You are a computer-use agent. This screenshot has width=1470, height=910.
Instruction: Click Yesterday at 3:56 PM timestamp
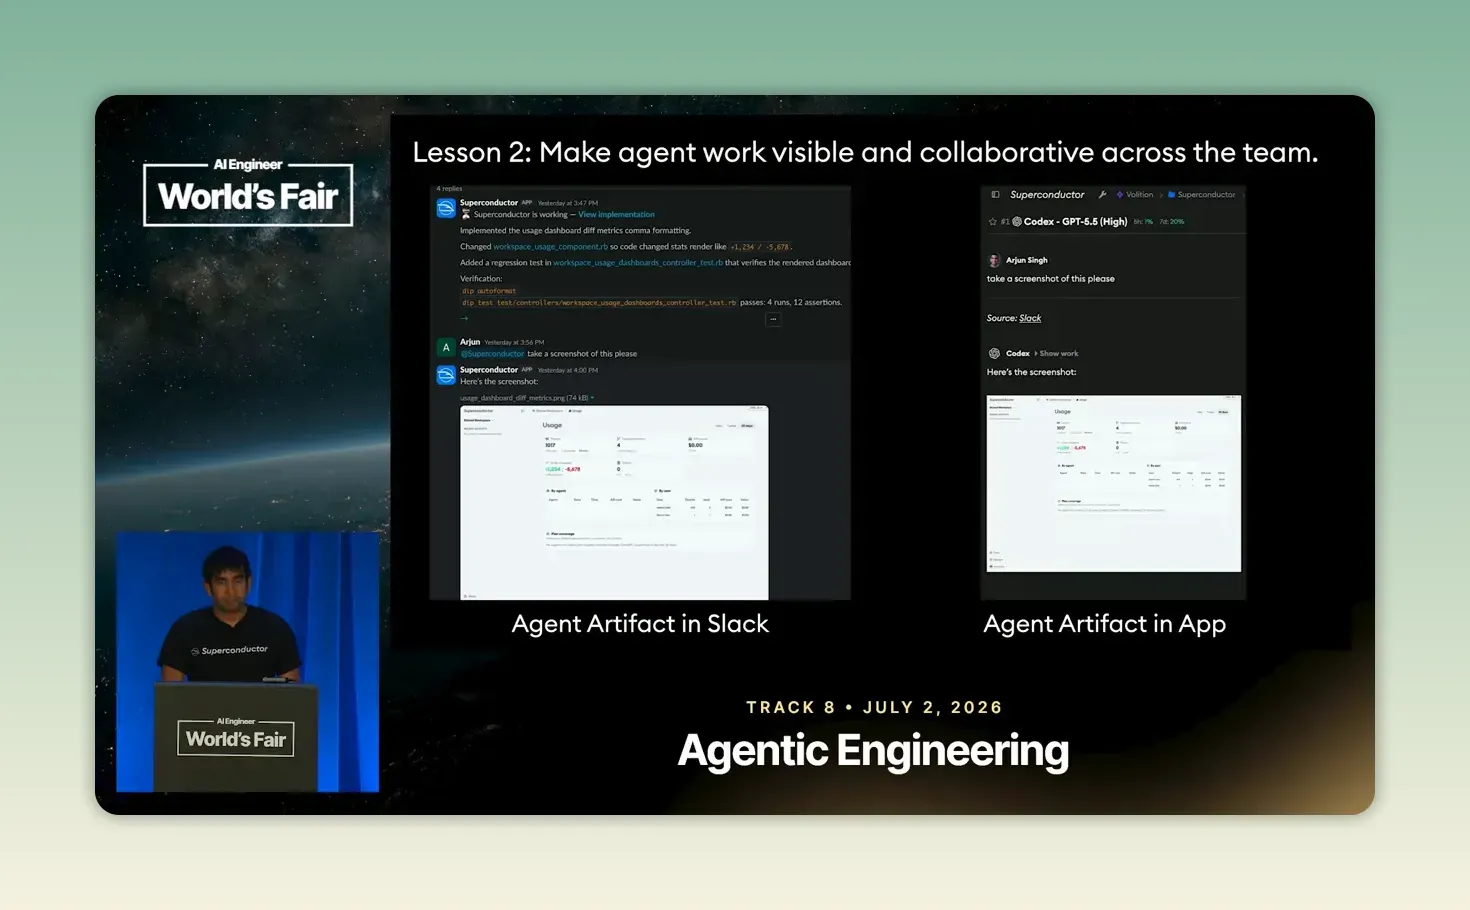point(514,342)
